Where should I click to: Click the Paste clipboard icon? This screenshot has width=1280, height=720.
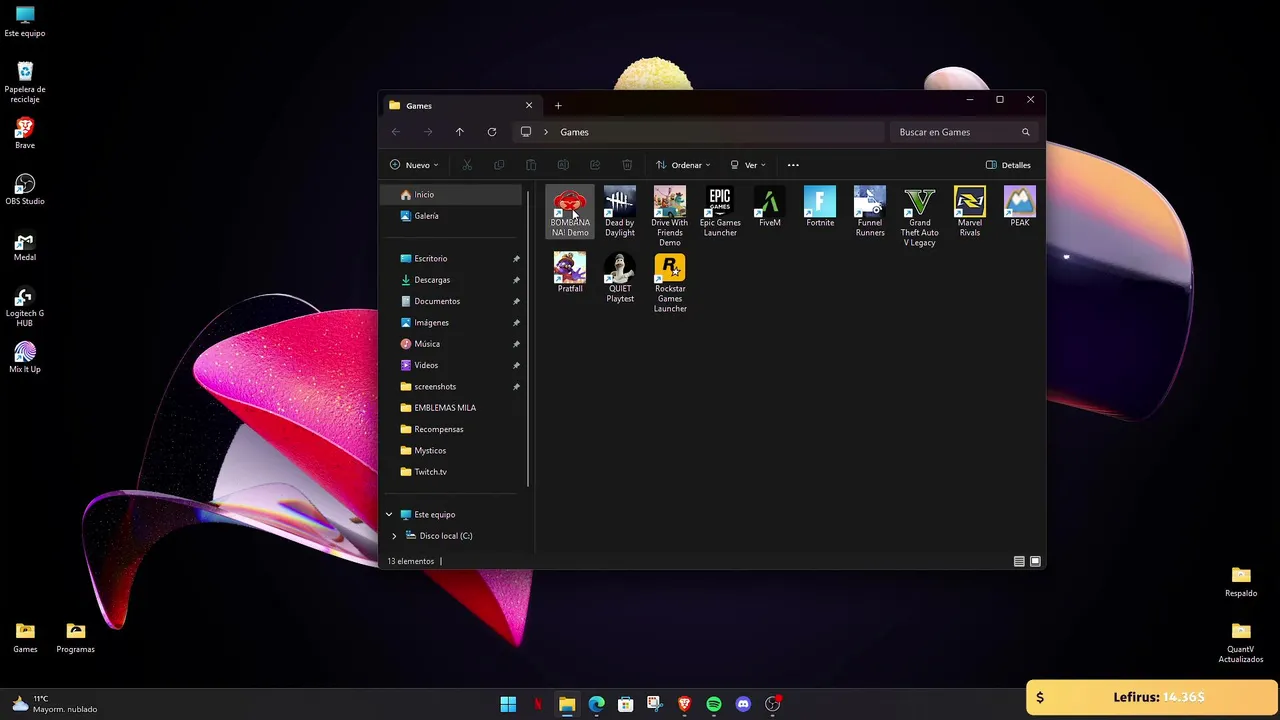[531, 165]
